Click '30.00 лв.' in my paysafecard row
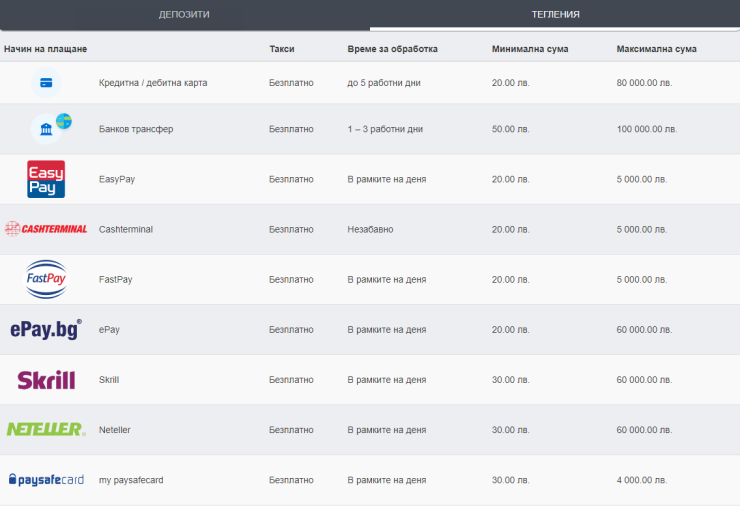The height and width of the screenshot is (506, 740). (511, 480)
